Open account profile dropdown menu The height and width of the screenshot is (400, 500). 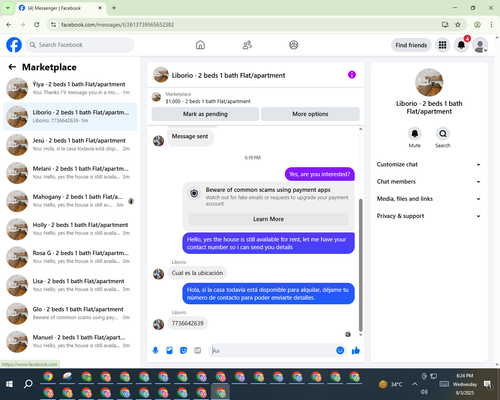(x=480, y=45)
